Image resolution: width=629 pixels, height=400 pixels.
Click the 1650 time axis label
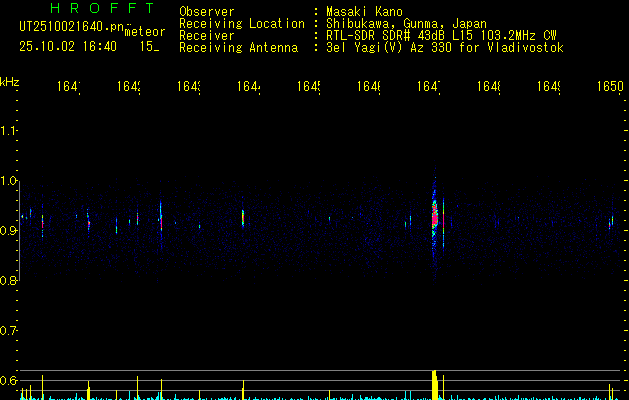tap(610, 86)
